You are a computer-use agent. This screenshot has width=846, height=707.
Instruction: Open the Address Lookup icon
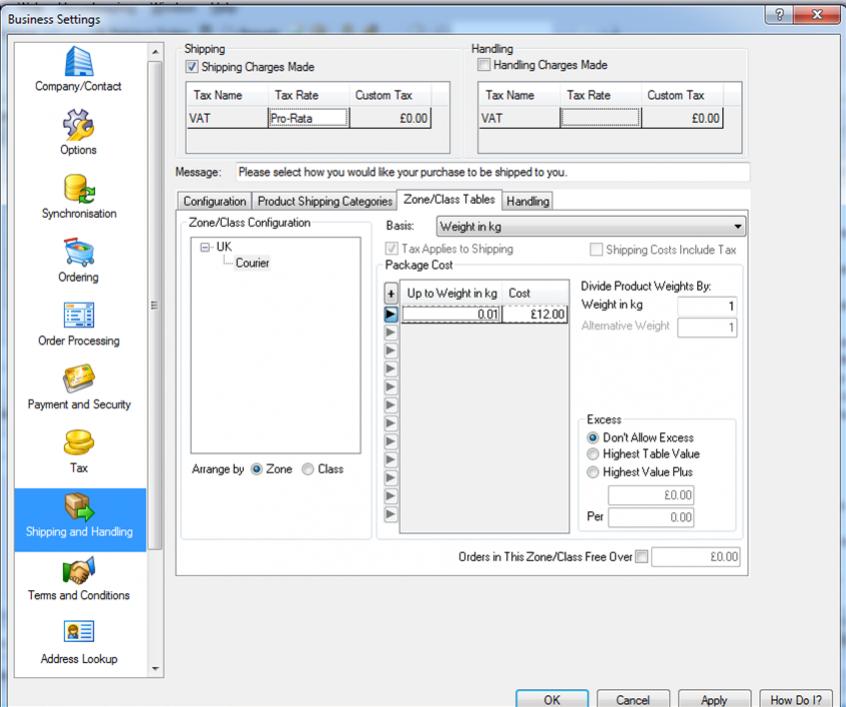pyautogui.click(x=78, y=633)
